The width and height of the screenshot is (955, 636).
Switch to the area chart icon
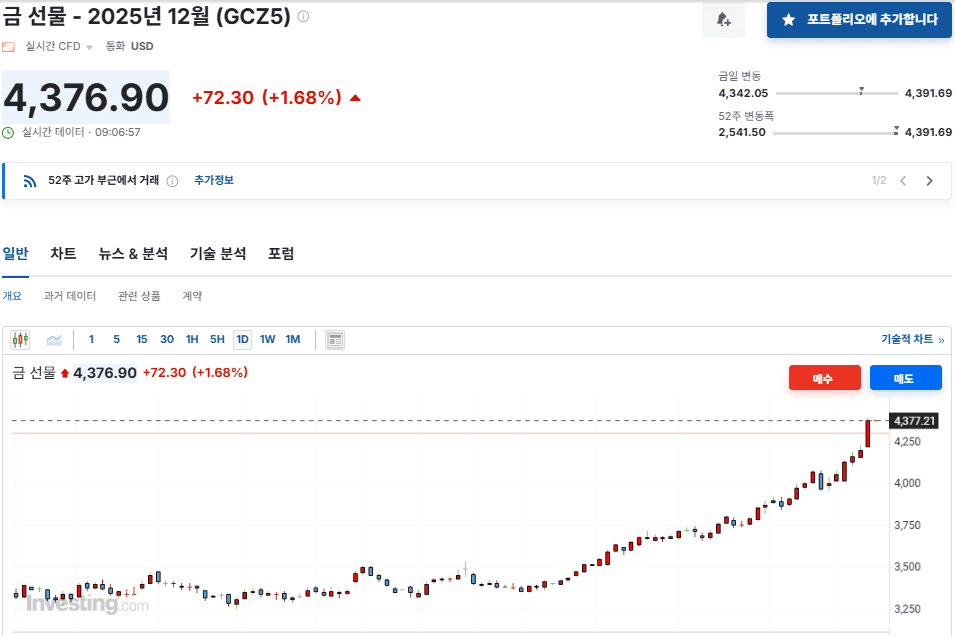tap(54, 340)
